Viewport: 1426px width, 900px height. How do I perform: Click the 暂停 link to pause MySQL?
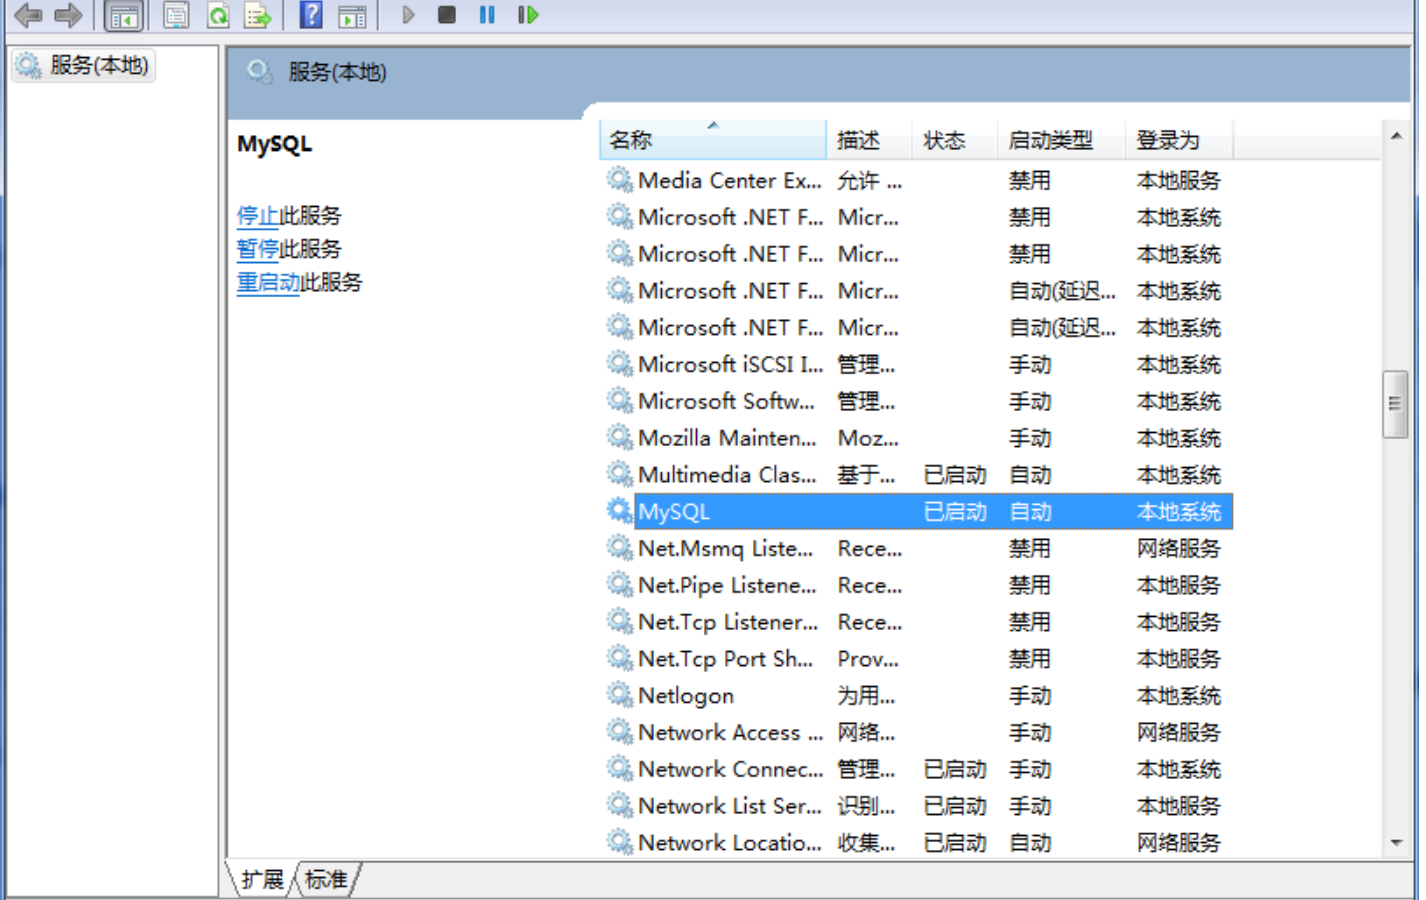(257, 249)
